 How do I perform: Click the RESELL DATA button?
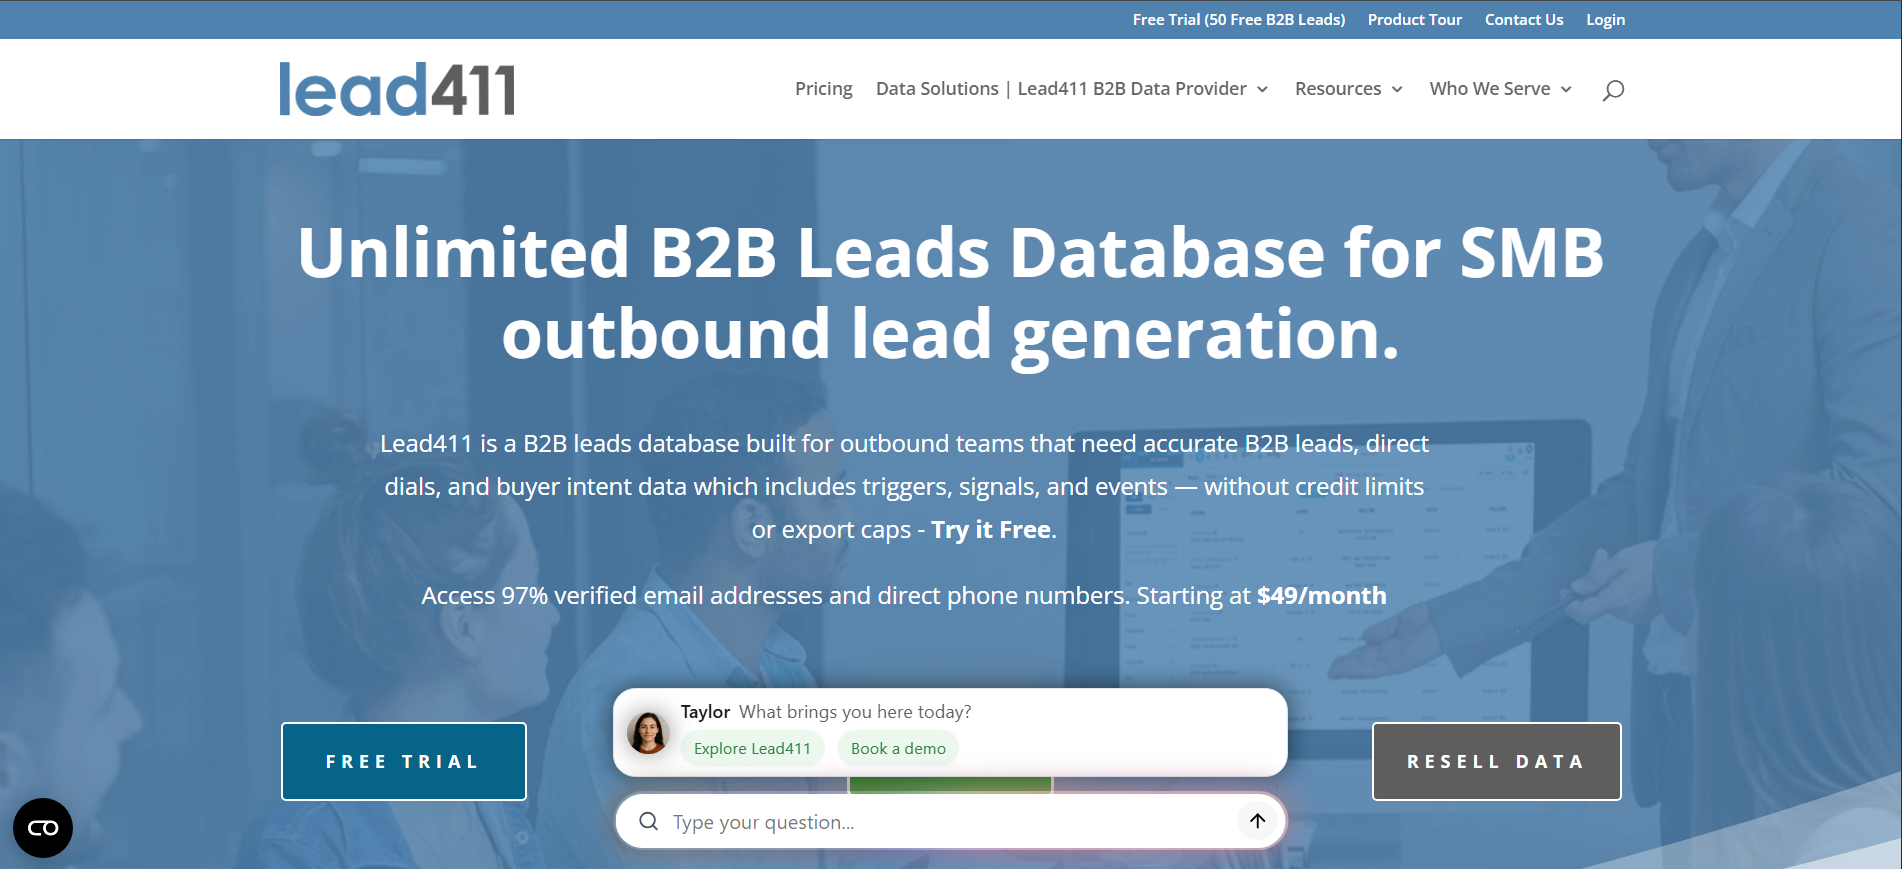tap(1497, 761)
